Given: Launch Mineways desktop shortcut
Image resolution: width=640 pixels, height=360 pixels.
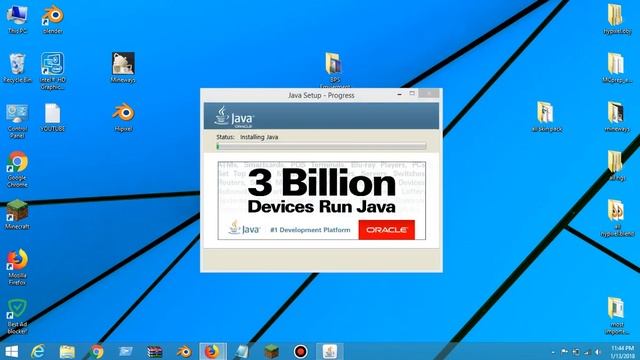Looking at the screenshot, I should pos(123,68).
